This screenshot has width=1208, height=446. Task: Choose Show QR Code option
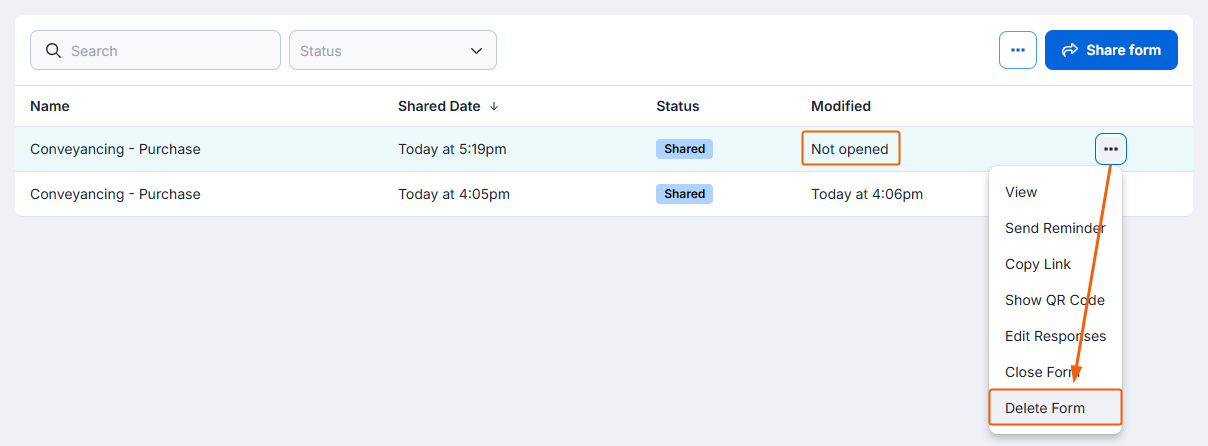(x=1056, y=300)
